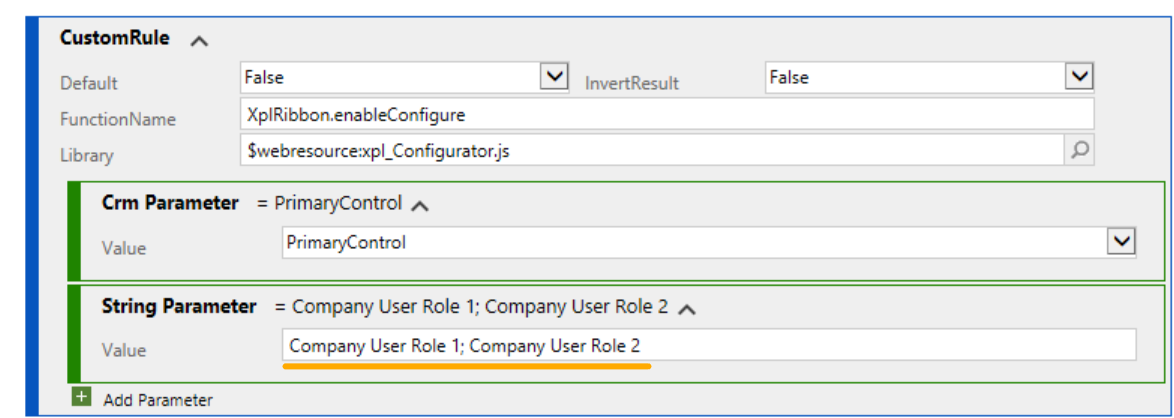Click the Library input field
This screenshot has height=418, width=1174.
(652, 151)
